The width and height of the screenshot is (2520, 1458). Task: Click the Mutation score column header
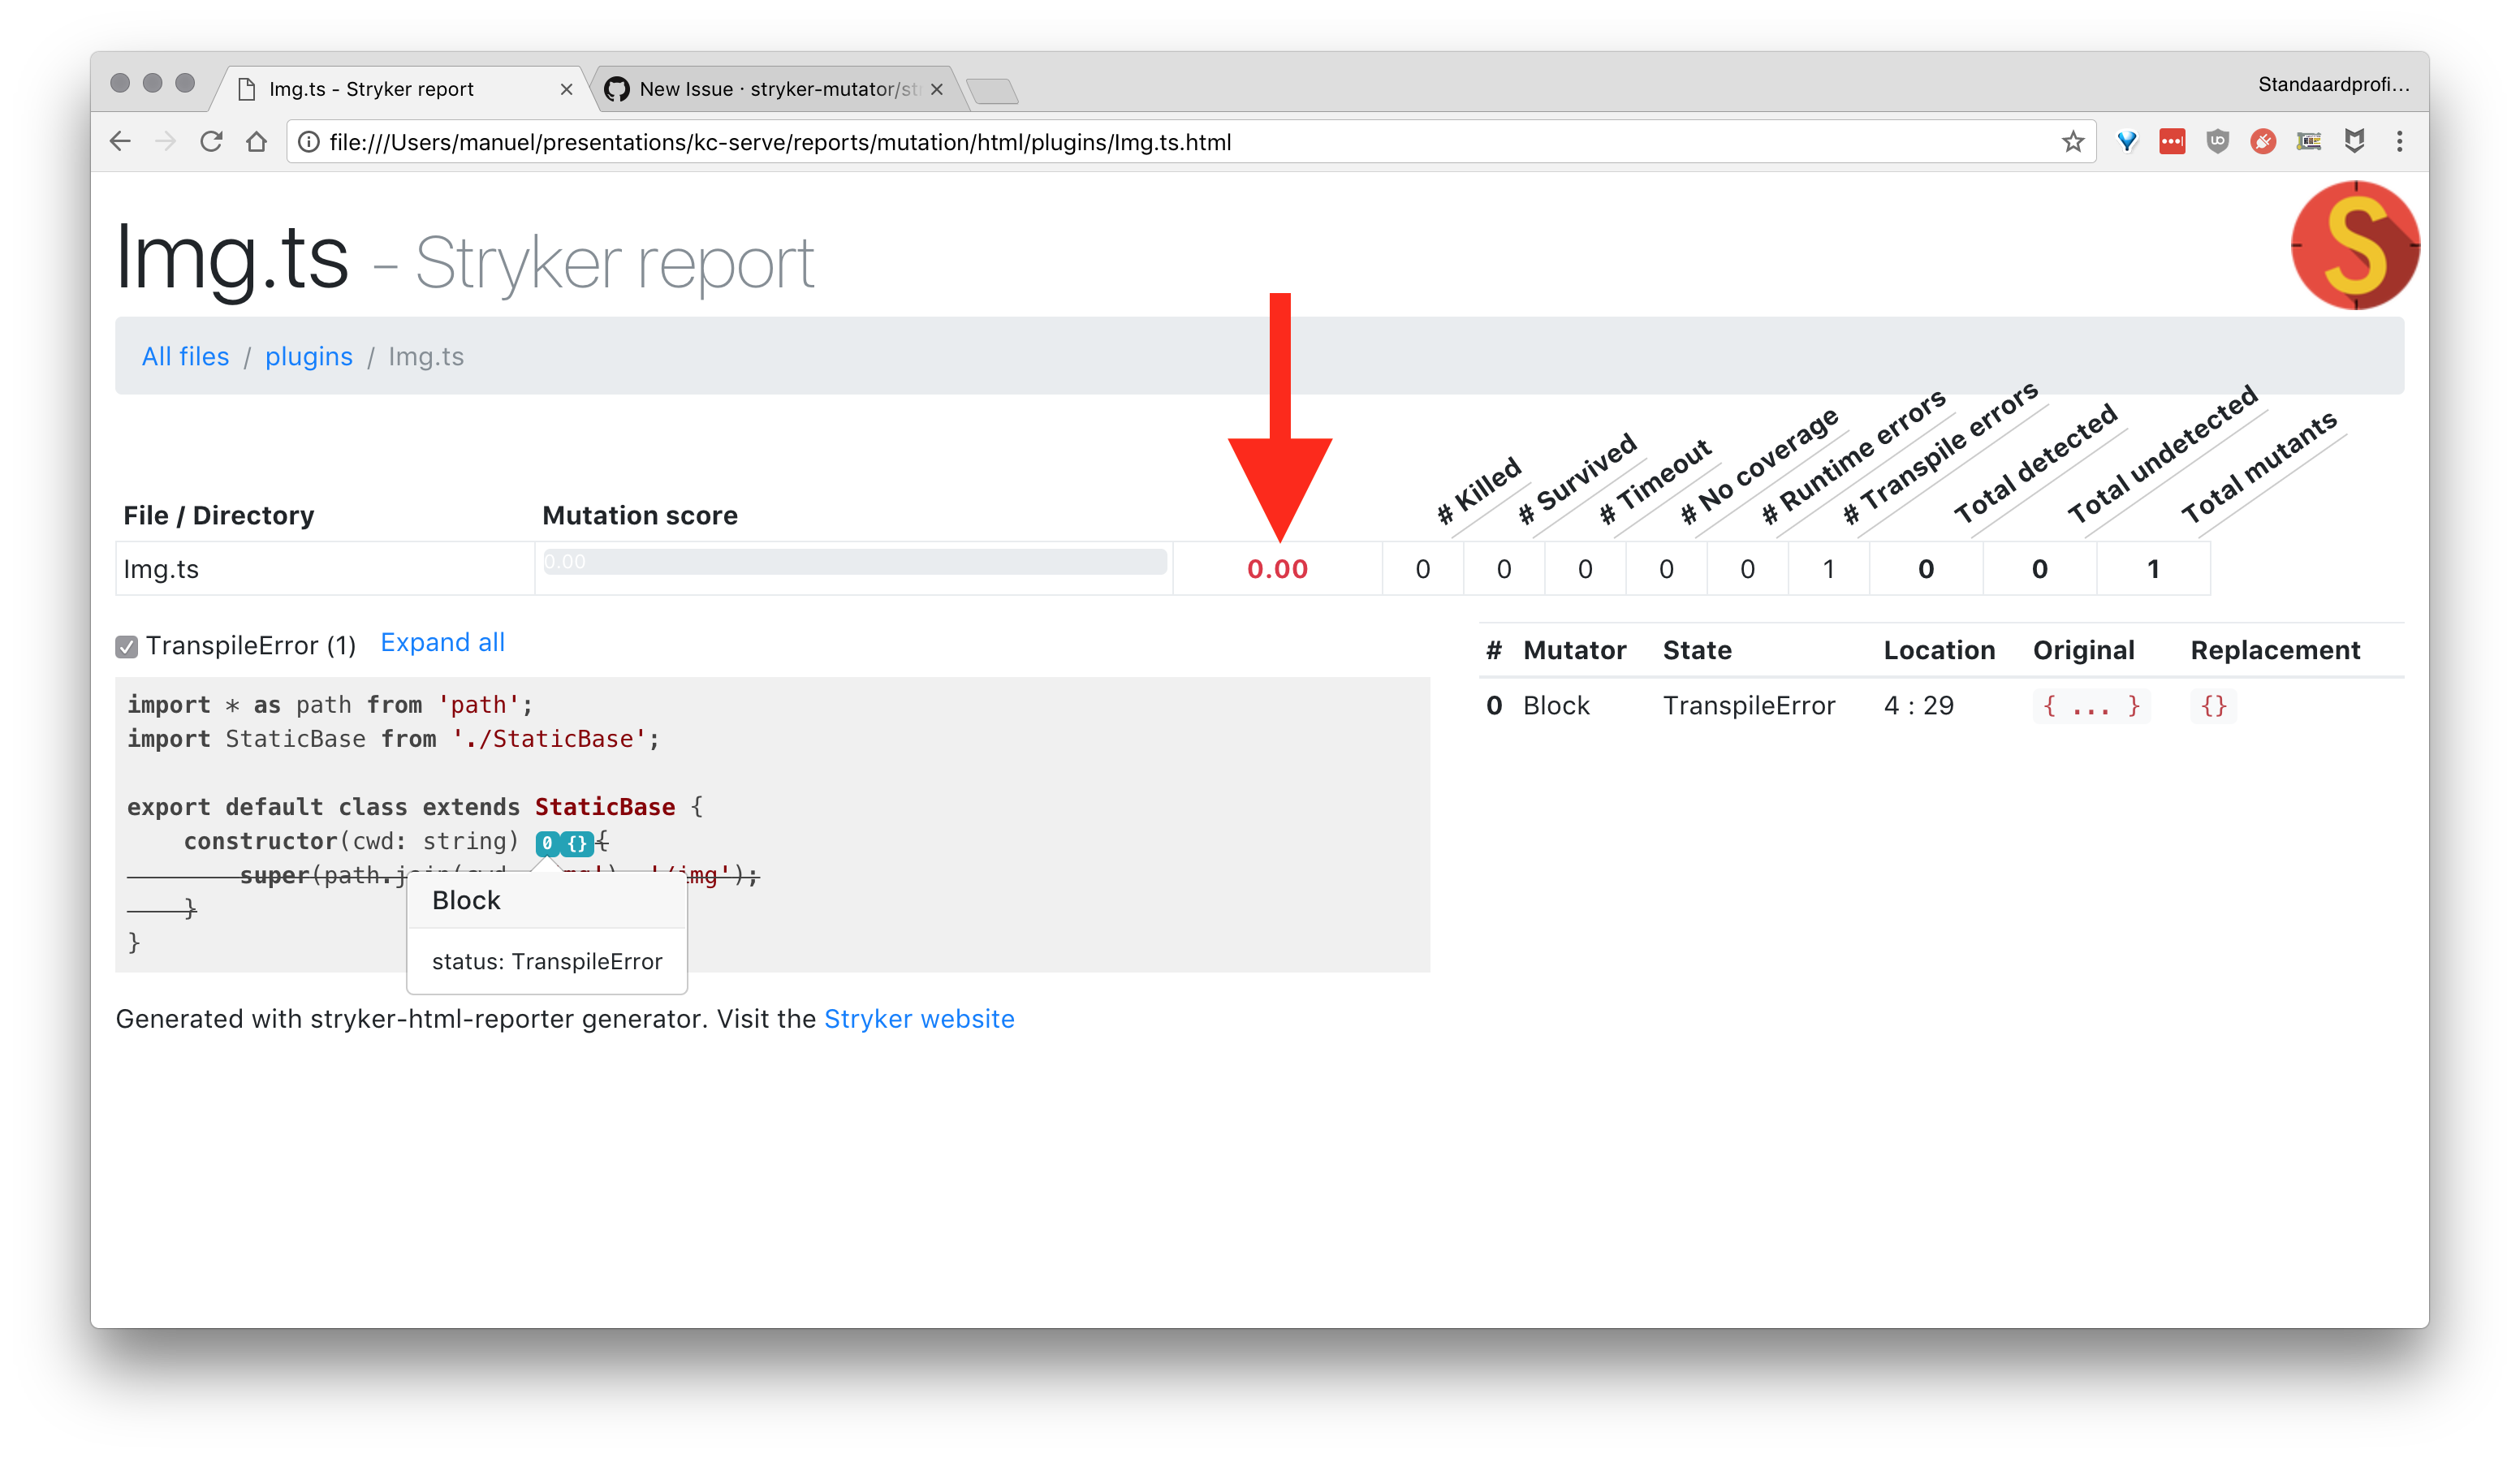click(640, 516)
